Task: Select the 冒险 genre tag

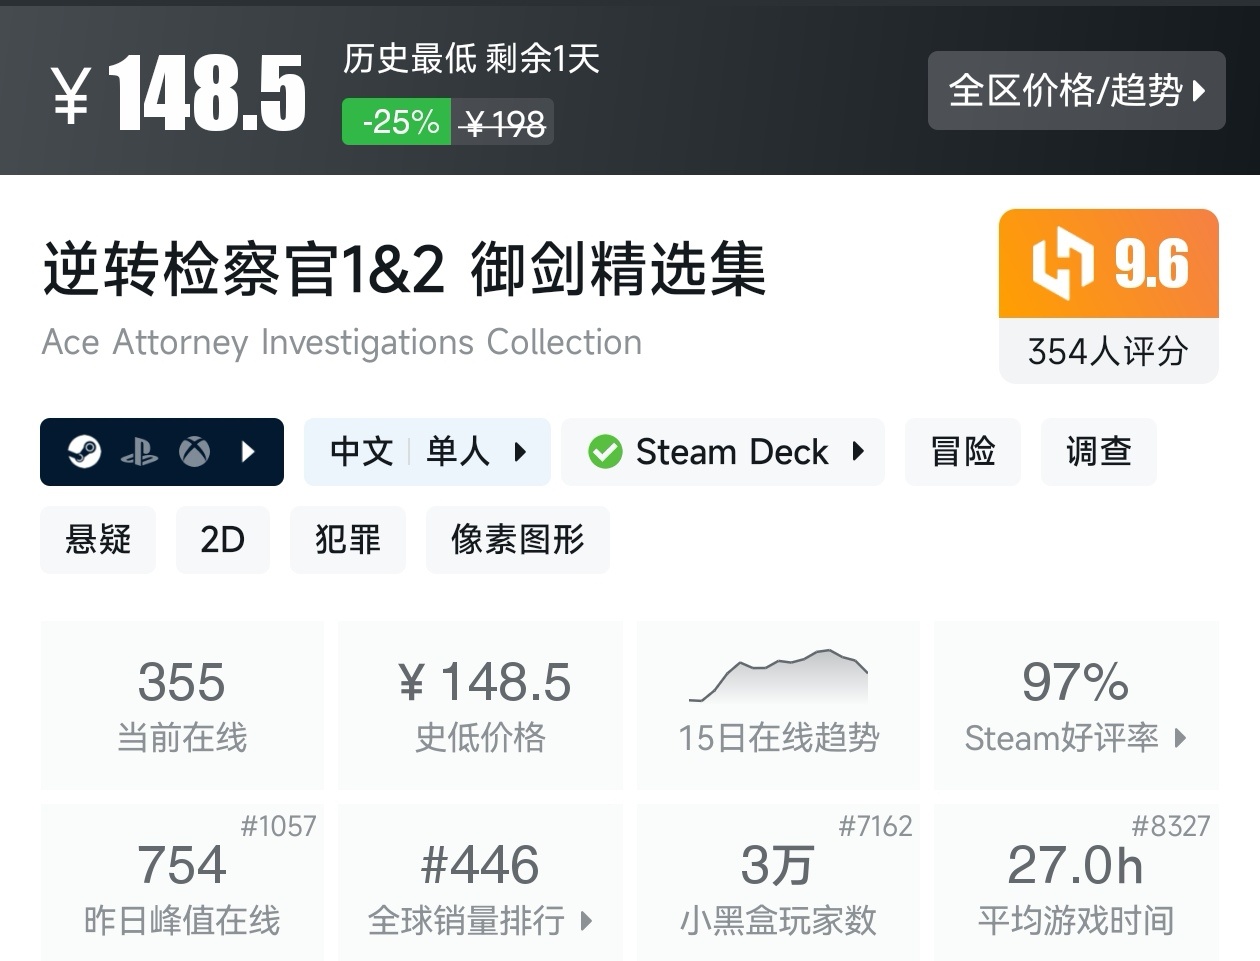Action: click(963, 452)
